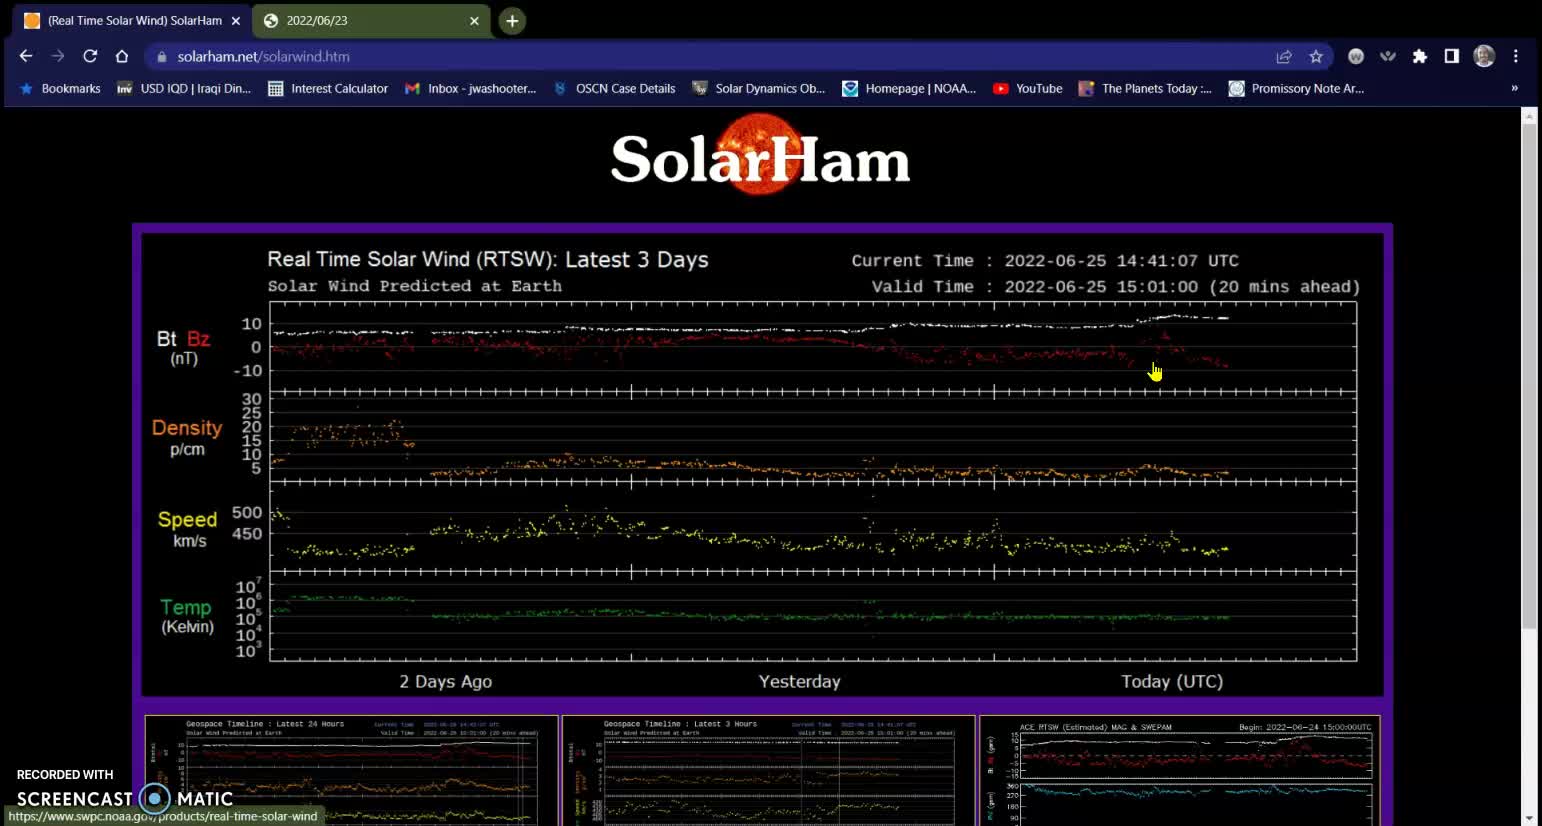Image resolution: width=1542 pixels, height=826 pixels.
Task: Reload the SolarHam page
Action: click(90, 56)
